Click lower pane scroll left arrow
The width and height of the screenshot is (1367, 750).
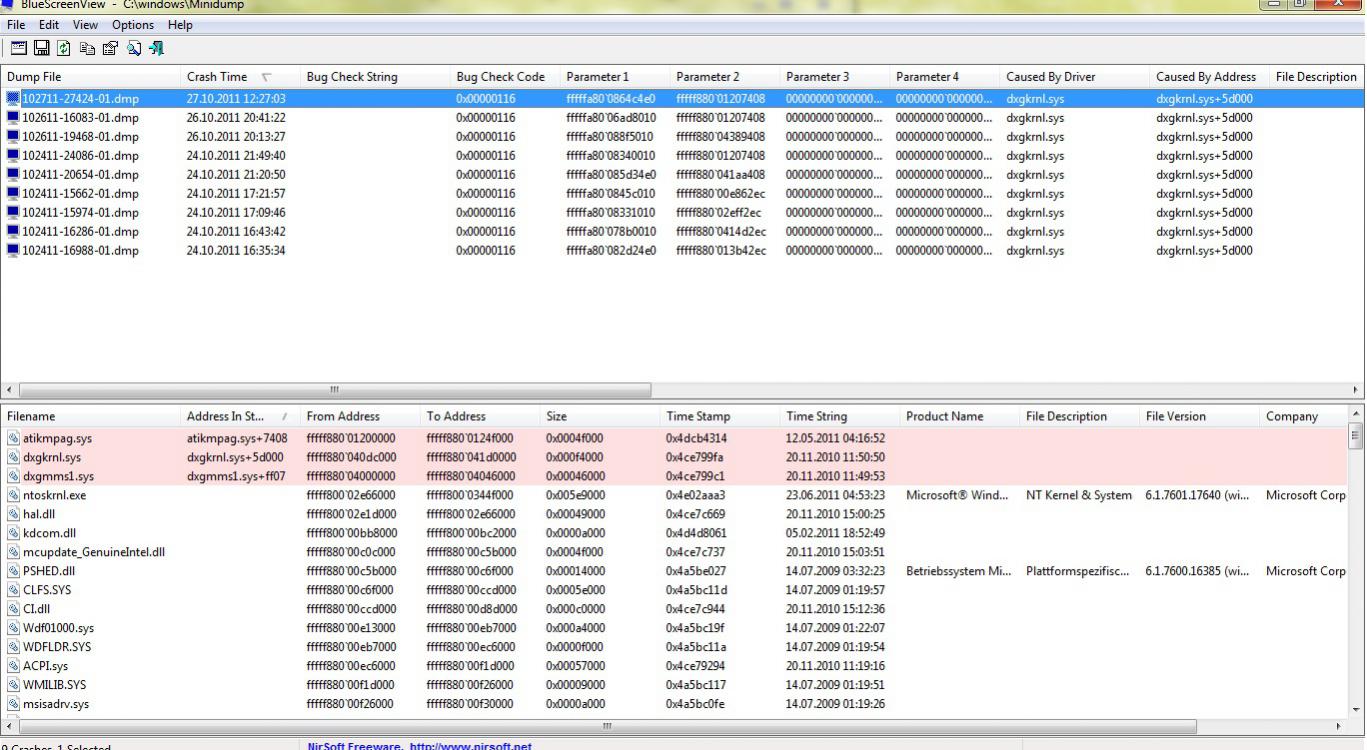[x=10, y=726]
